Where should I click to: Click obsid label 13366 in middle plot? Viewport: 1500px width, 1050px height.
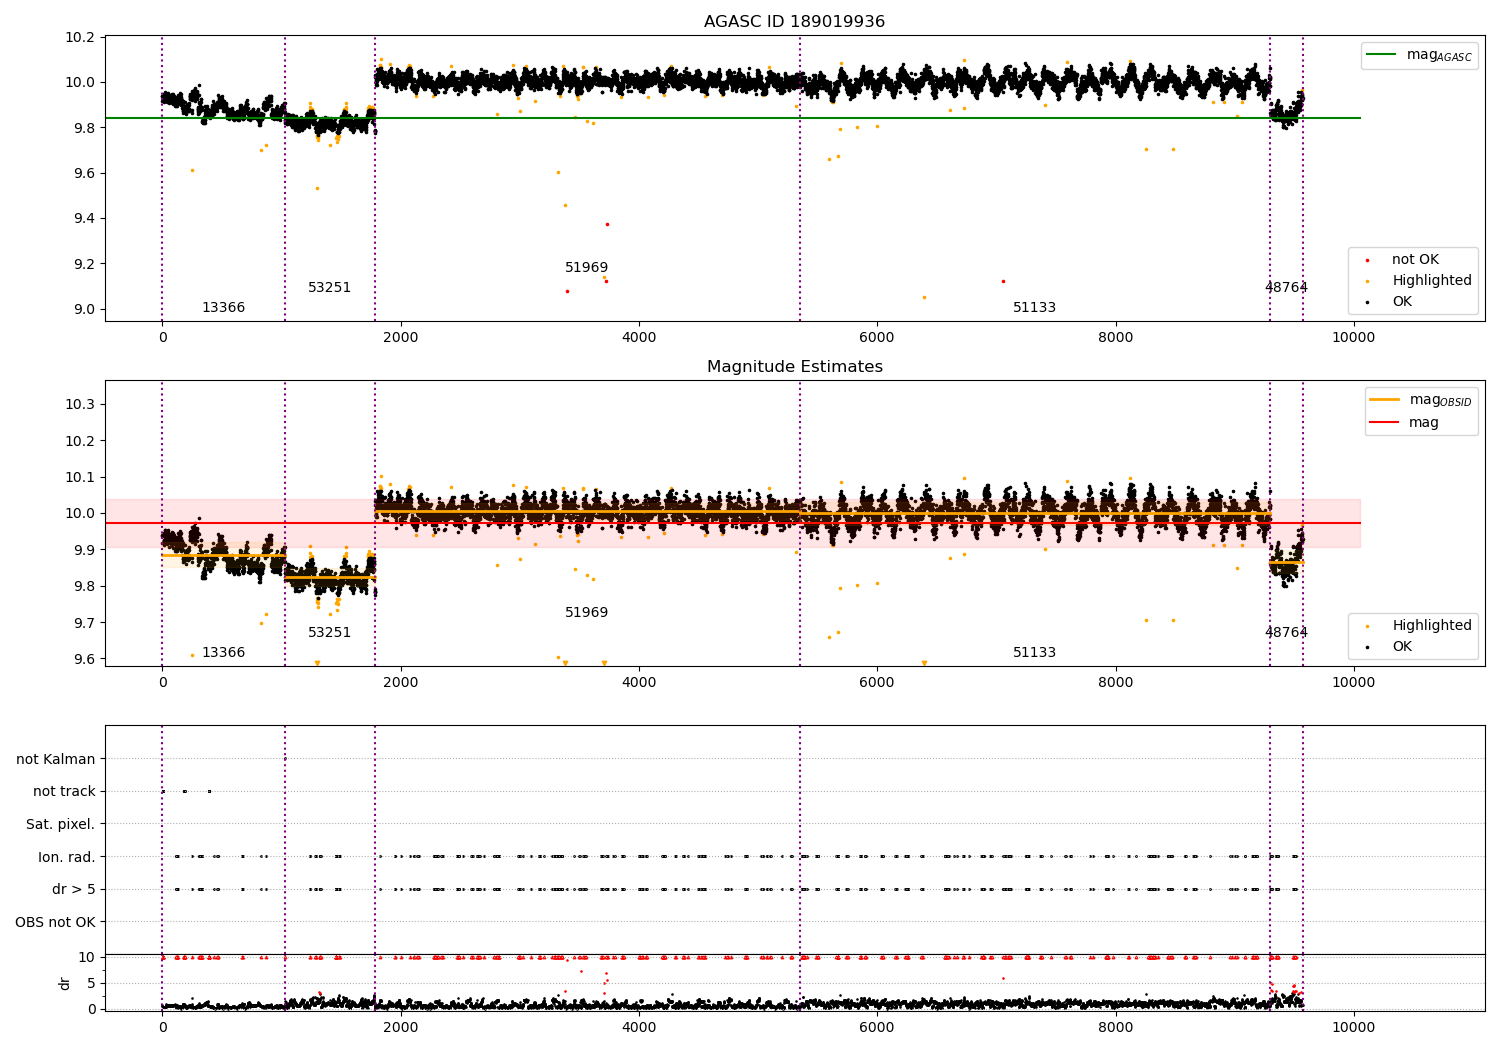tap(223, 653)
